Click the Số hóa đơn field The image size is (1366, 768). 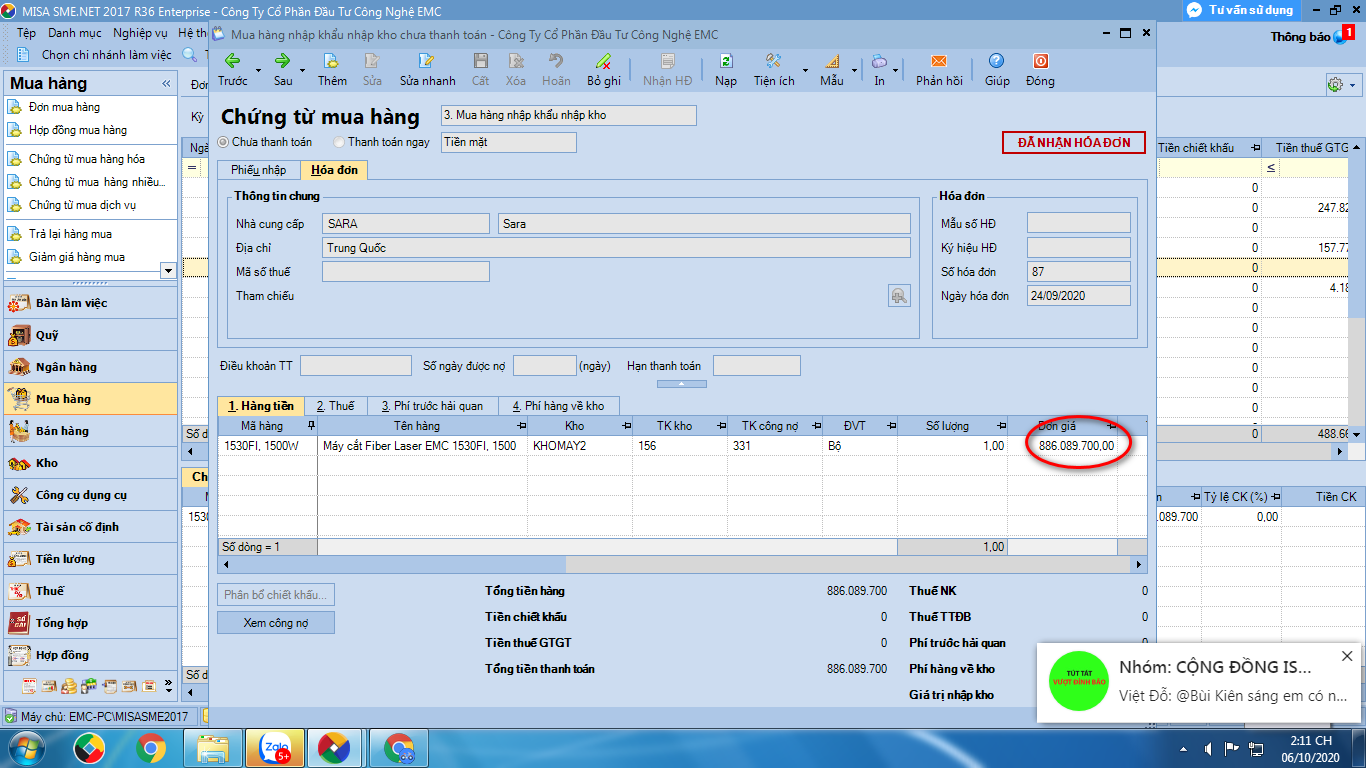(1078, 272)
